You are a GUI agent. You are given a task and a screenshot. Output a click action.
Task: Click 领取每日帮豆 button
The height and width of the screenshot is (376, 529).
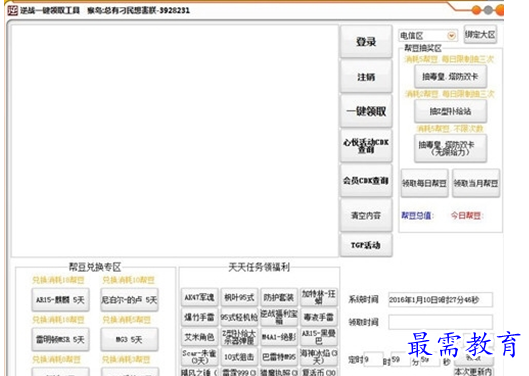click(x=424, y=183)
